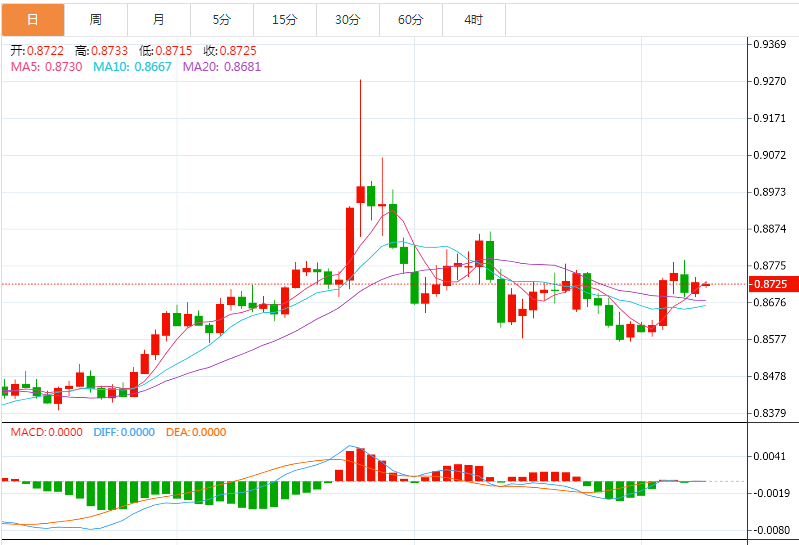
Task: Click the MA20: 0.8681 indicator label
Action: coord(222,67)
